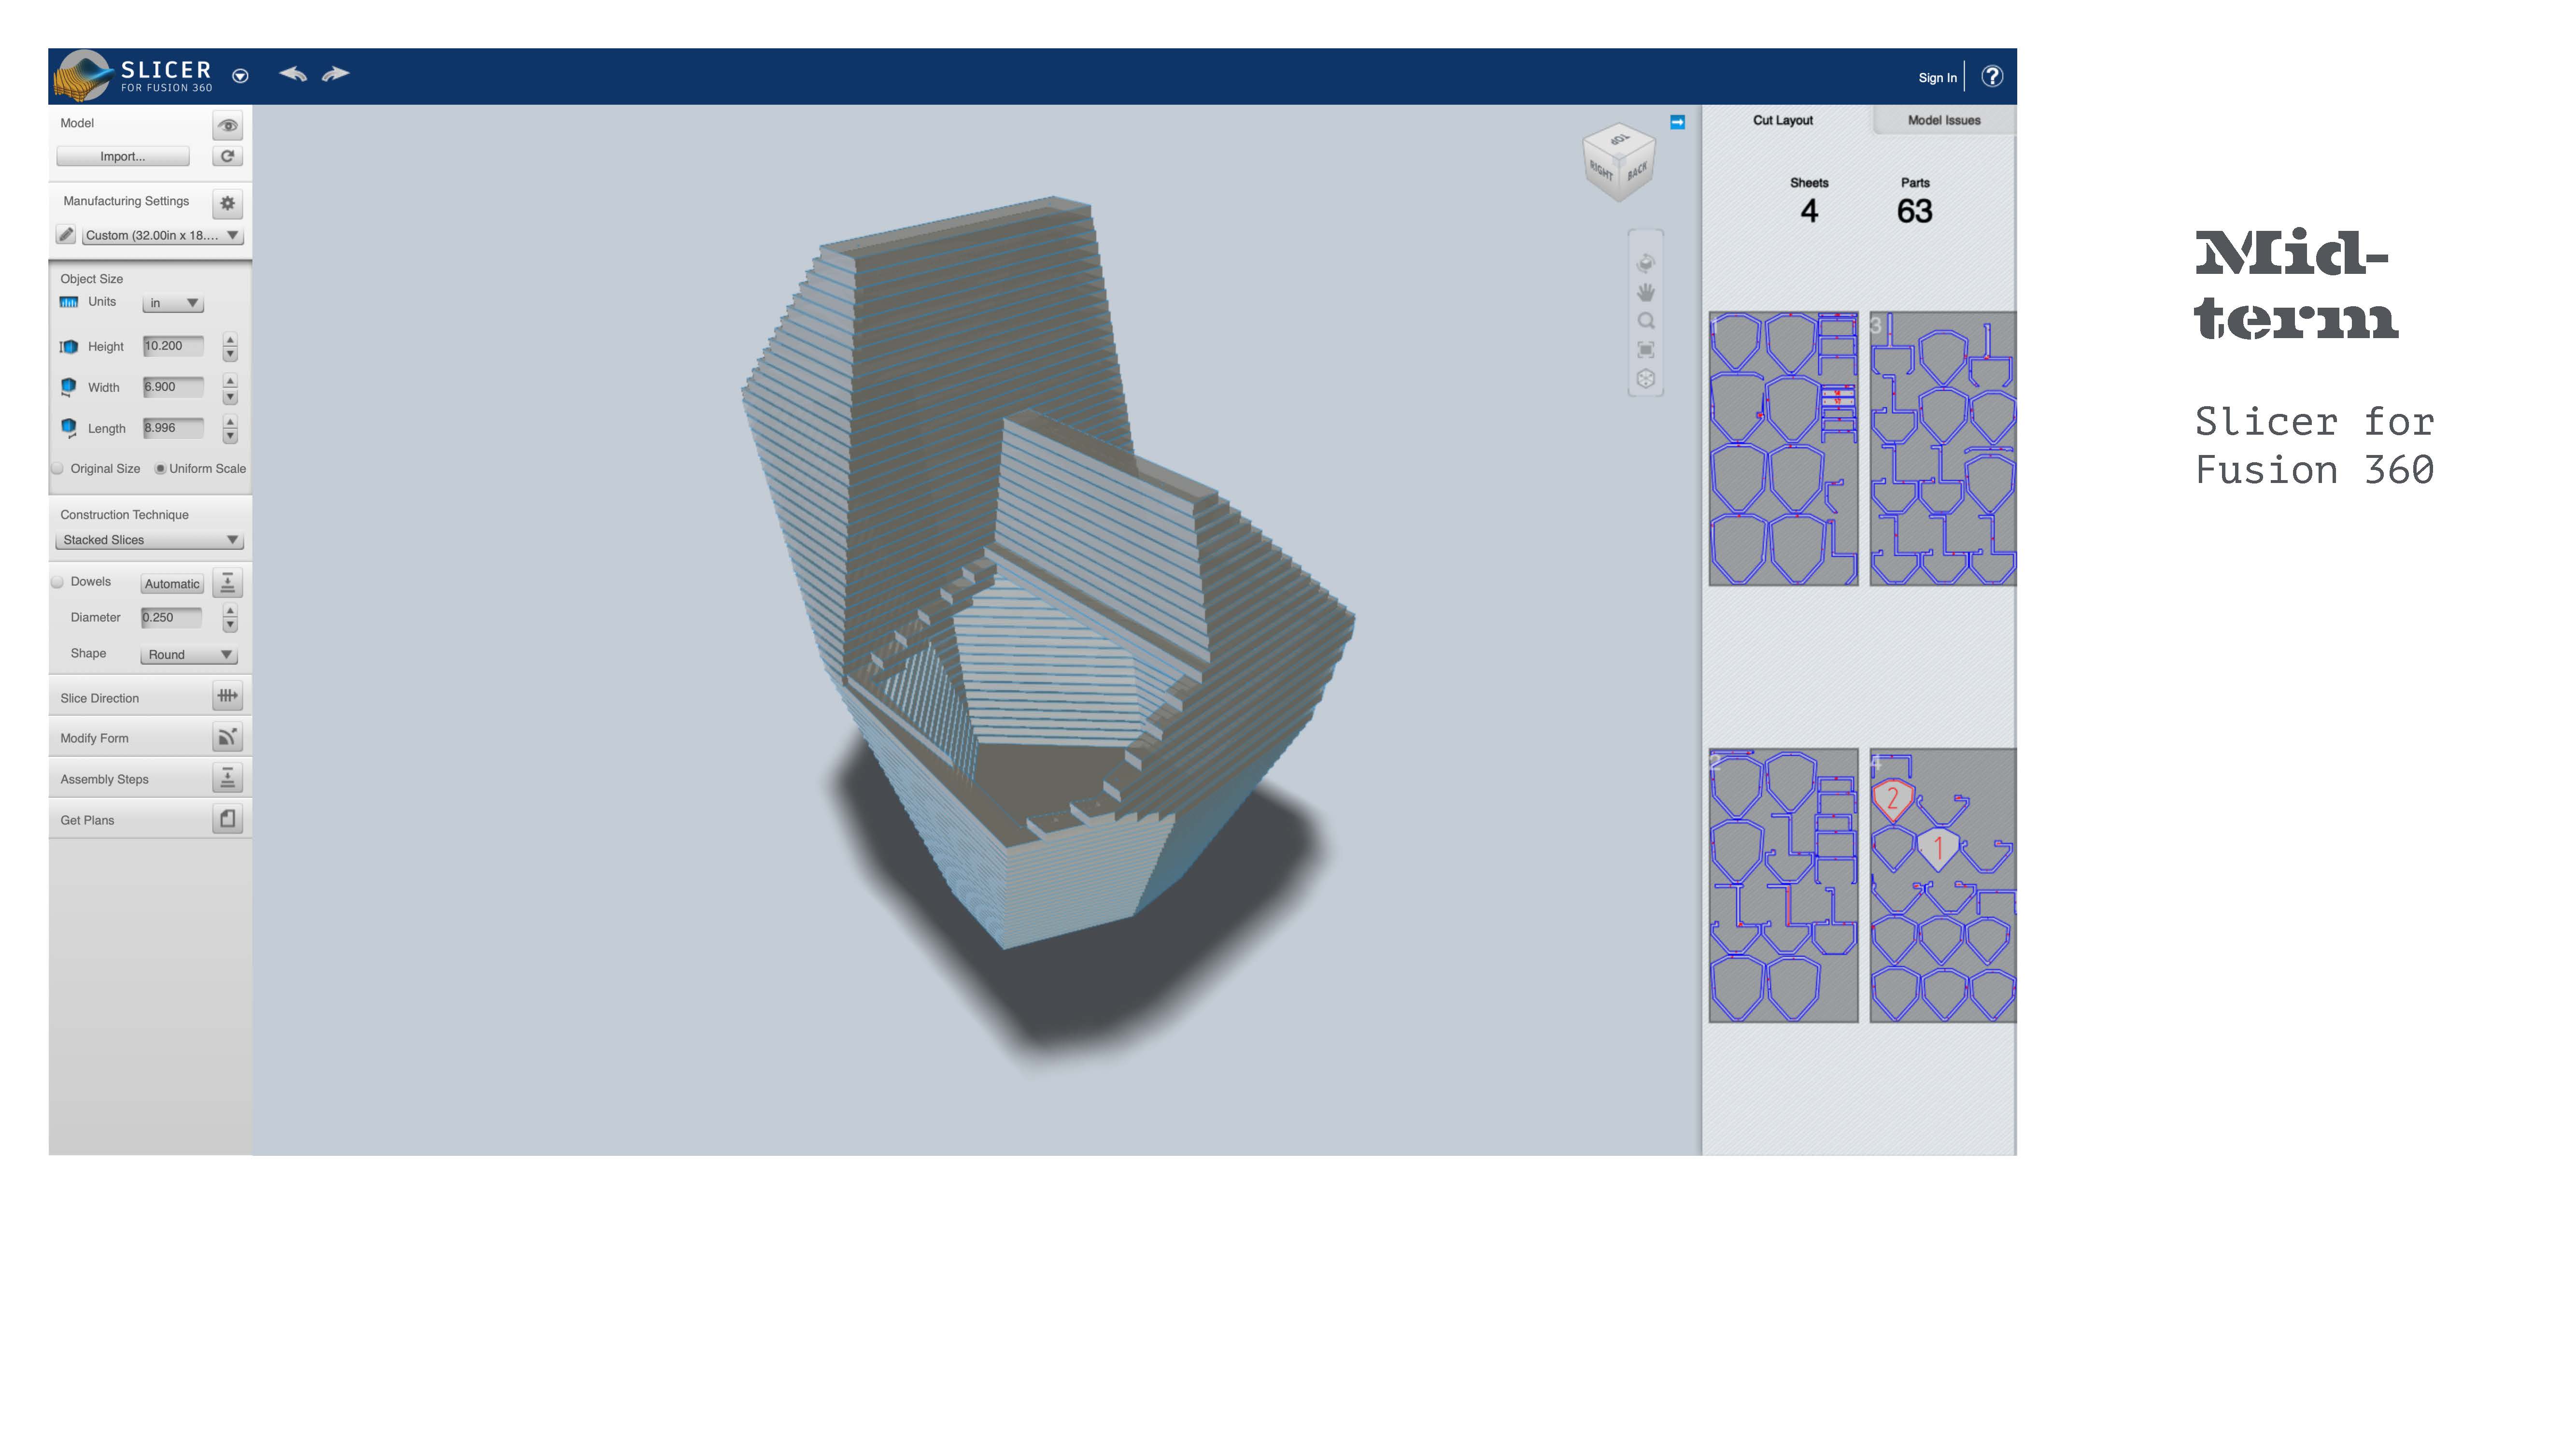The height and width of the screenshot is (1449, 2576).
Task: Click the redo arrow in header
Action: pos(336,74)
